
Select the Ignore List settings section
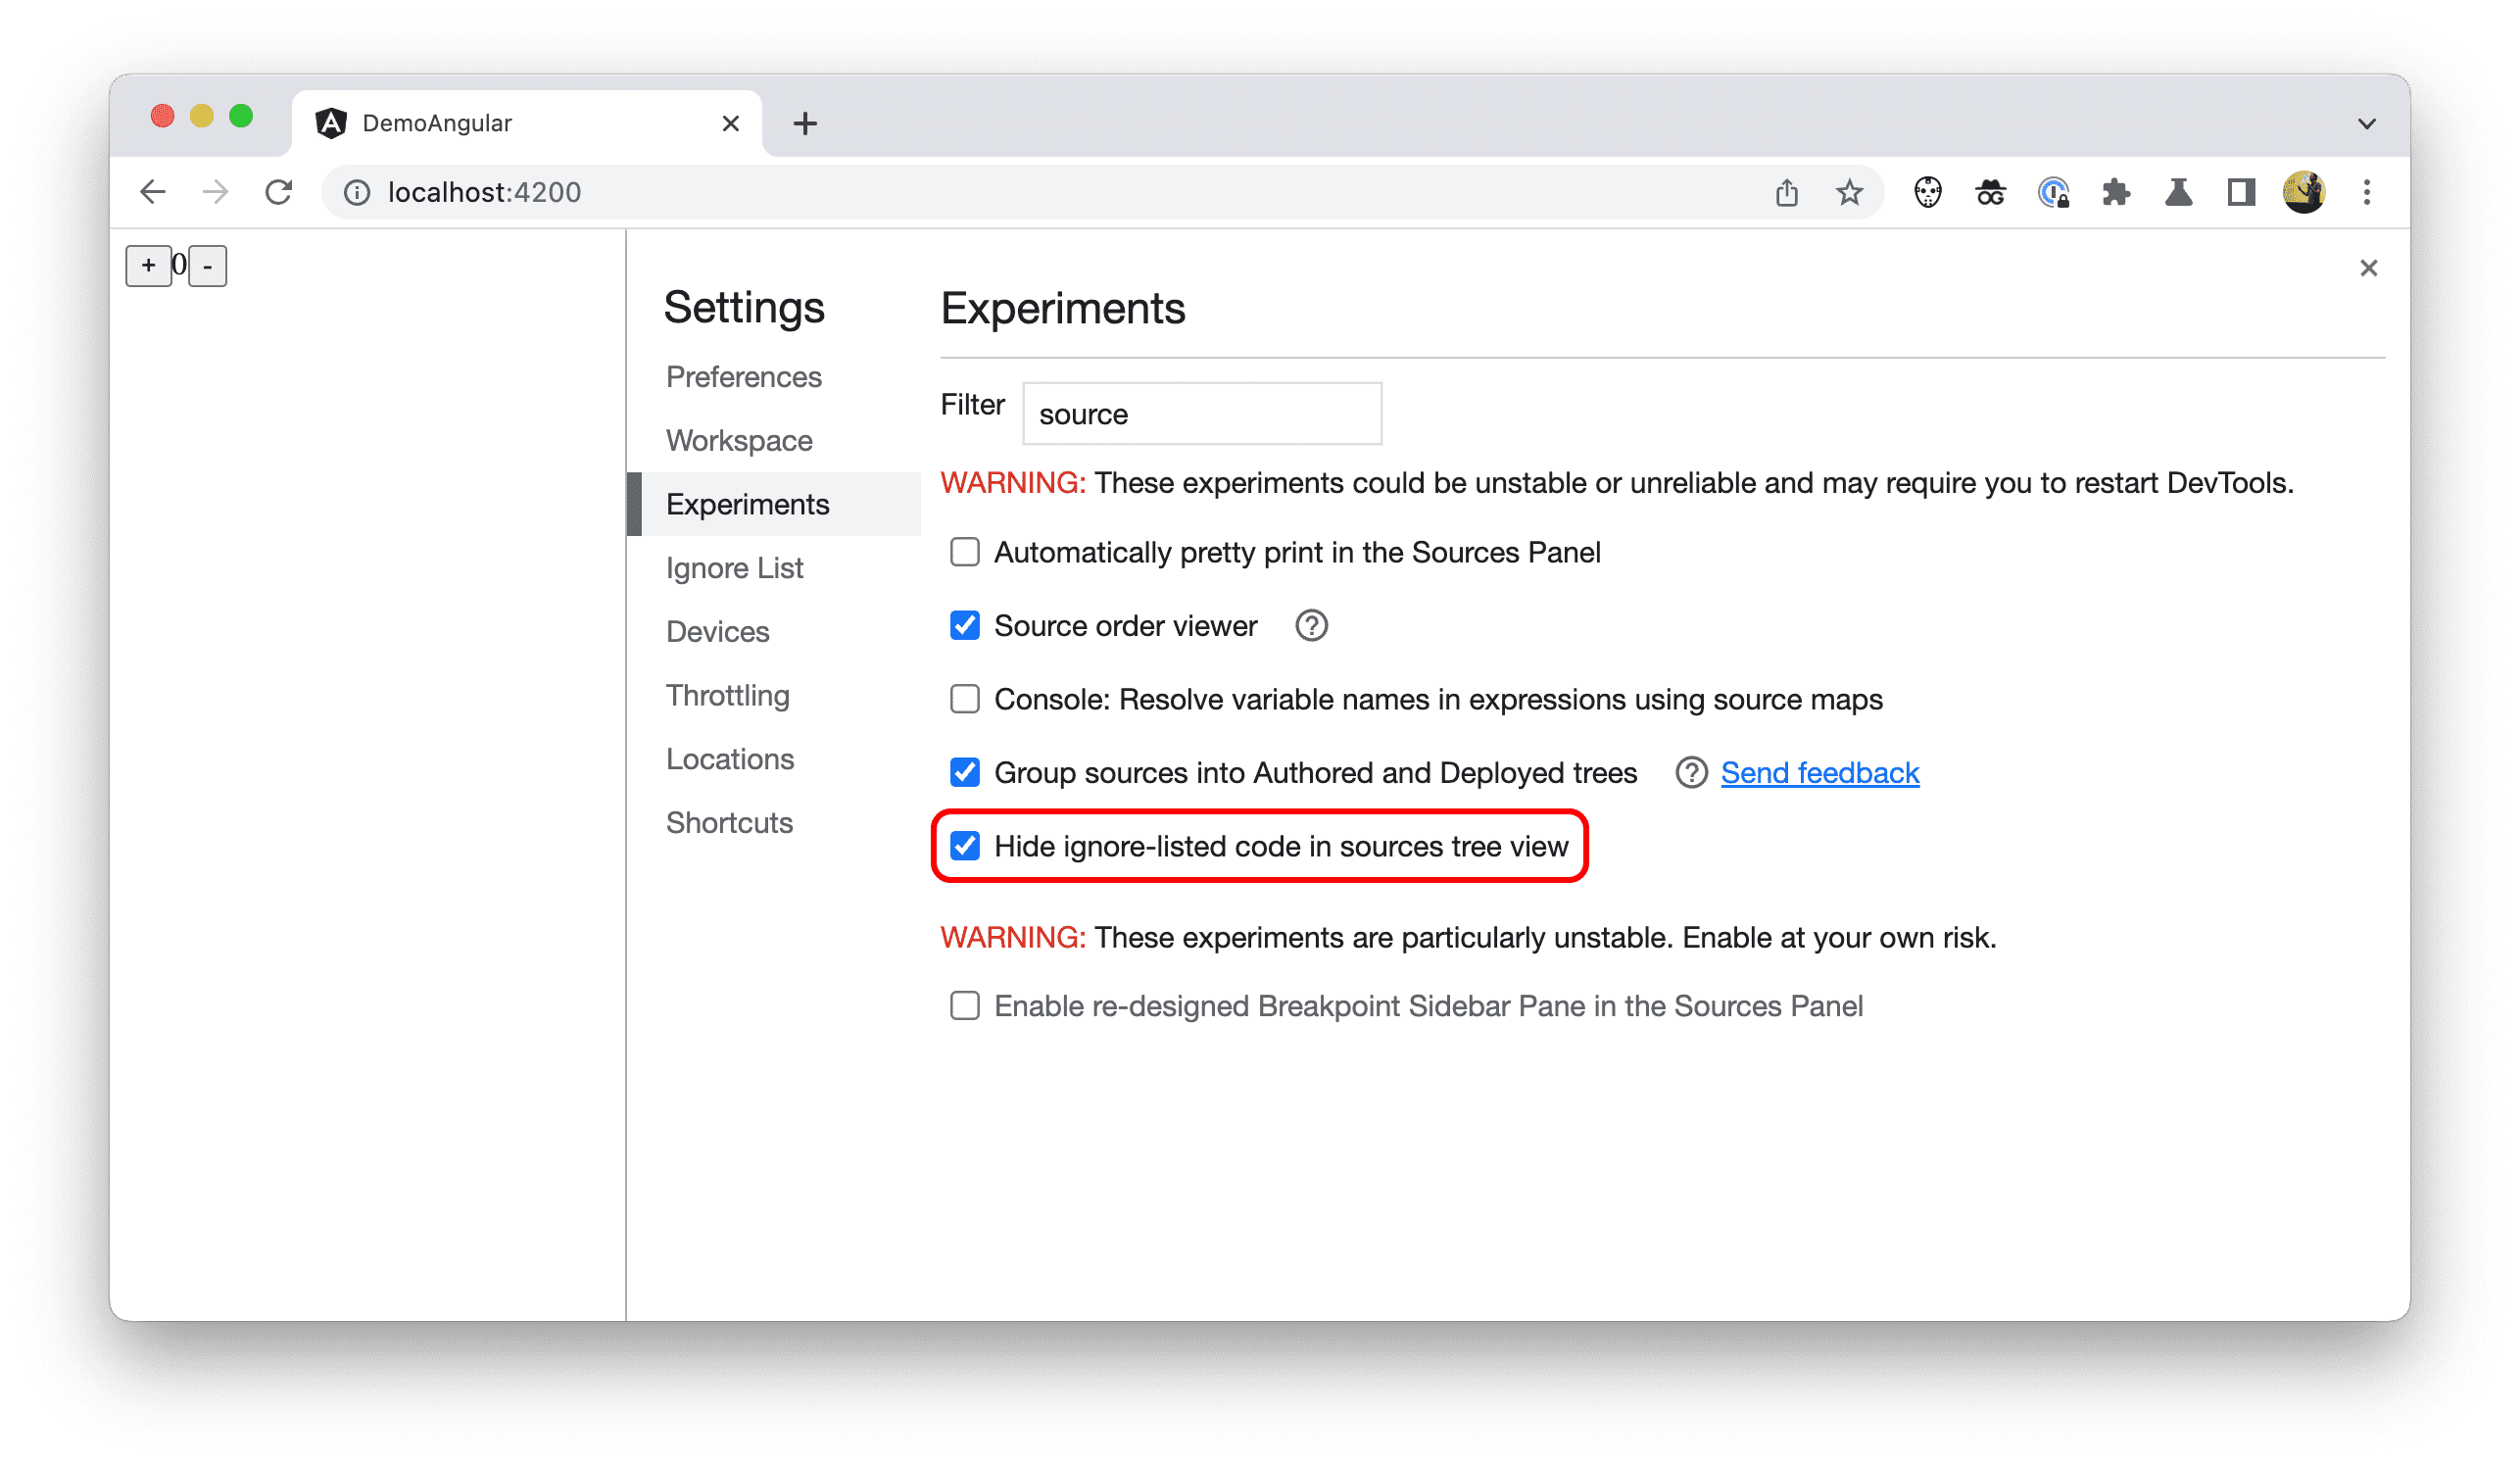tap(734, 567)
